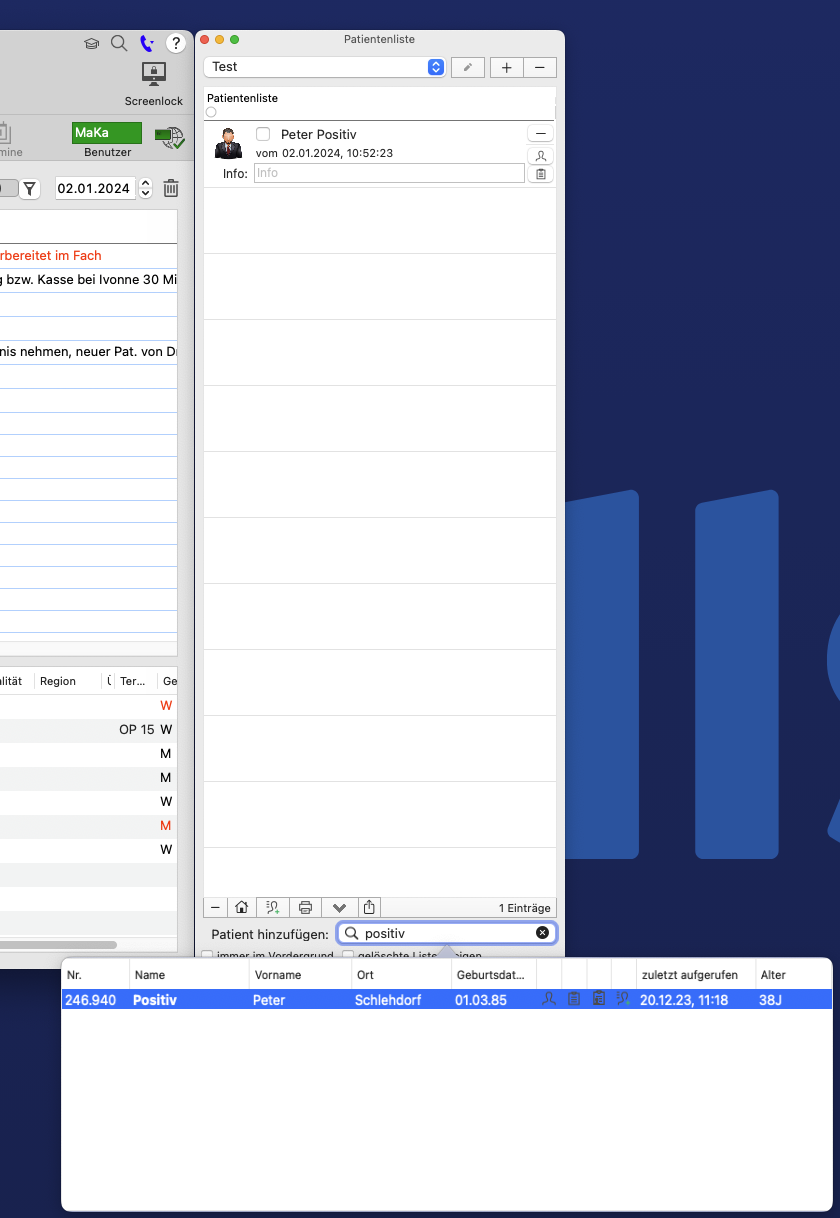Click the share export icon

tap(369, 907)
